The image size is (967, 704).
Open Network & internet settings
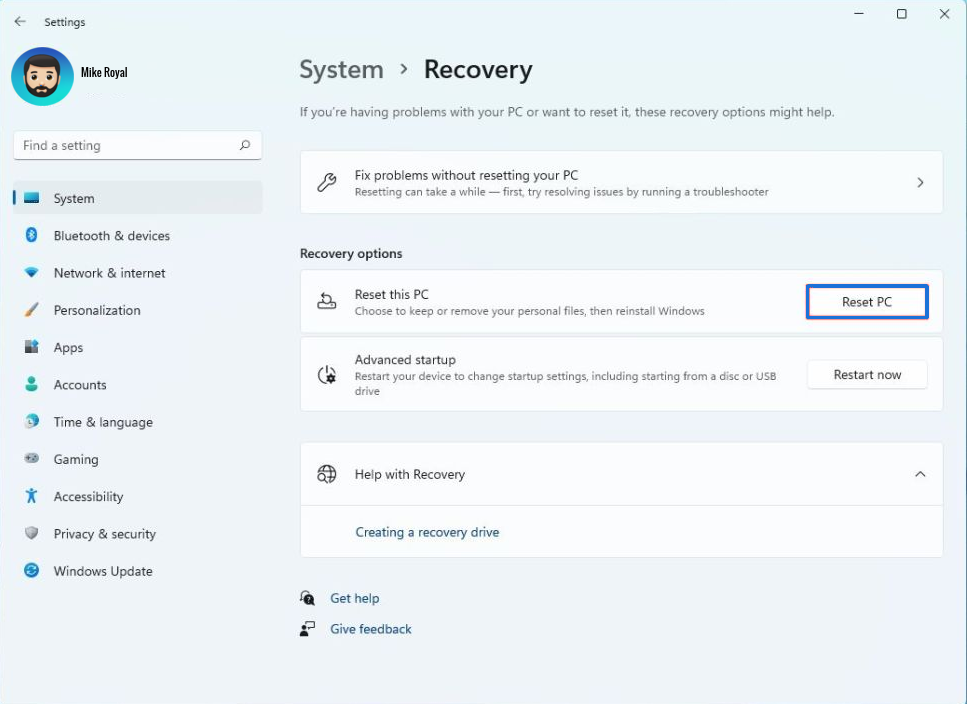[x=138, y=272]
